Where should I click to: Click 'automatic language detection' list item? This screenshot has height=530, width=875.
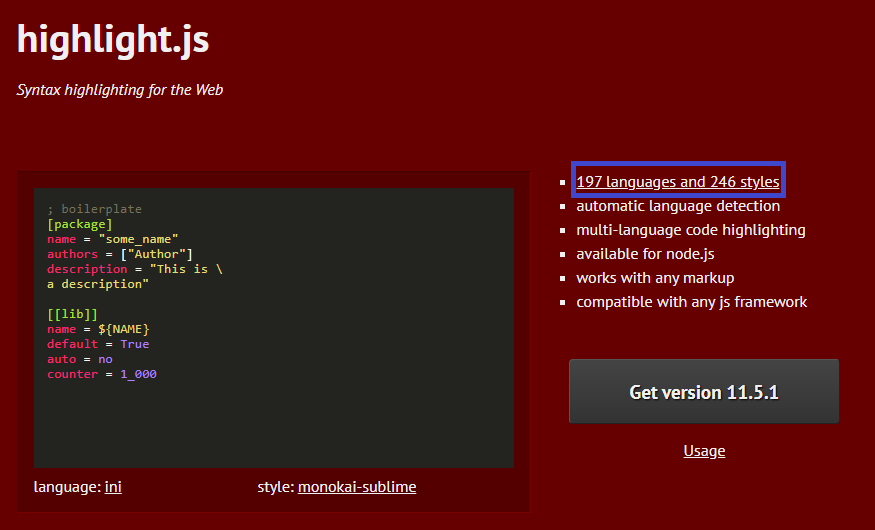[x=678, y=206]
